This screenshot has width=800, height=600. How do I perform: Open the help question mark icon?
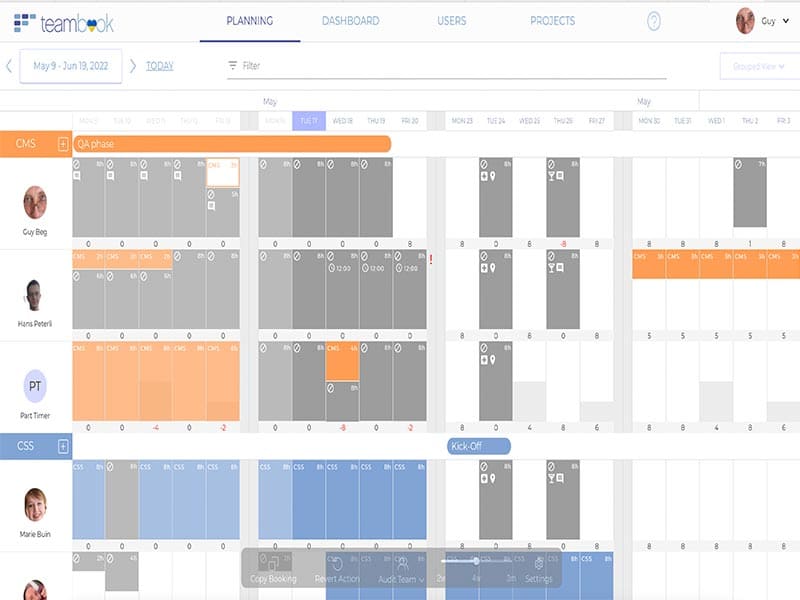click(x=654, y=21)
